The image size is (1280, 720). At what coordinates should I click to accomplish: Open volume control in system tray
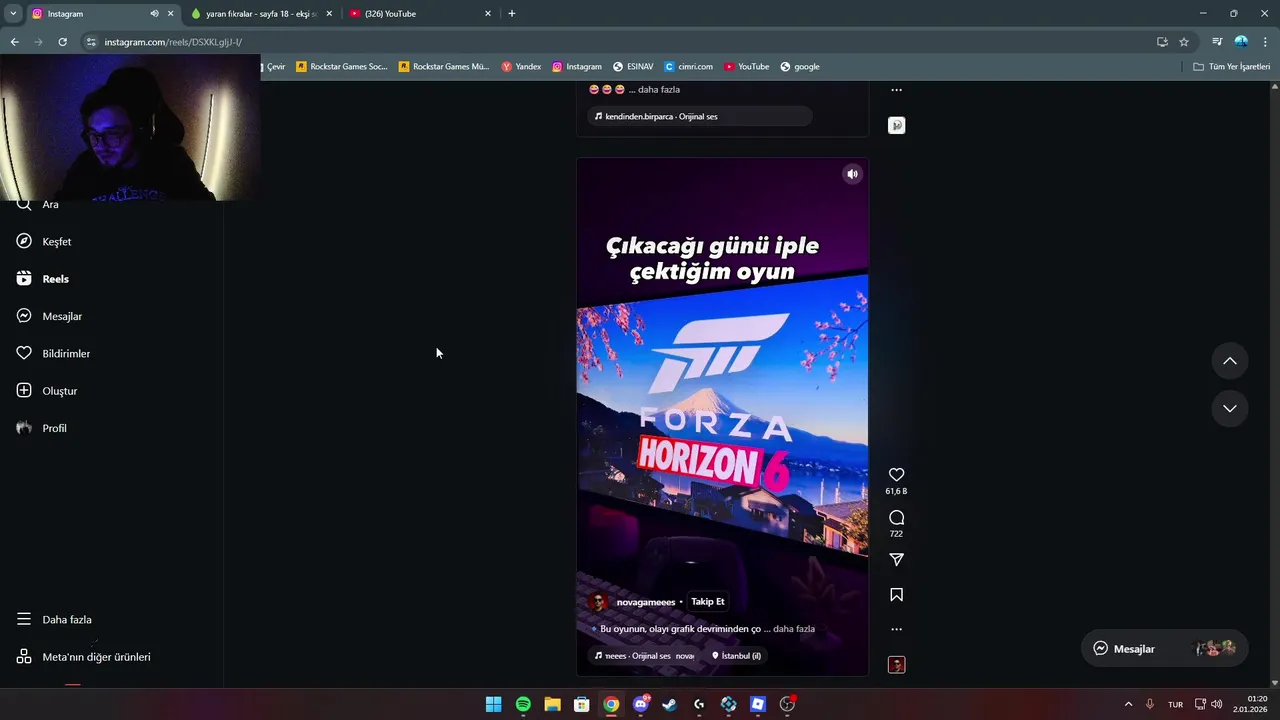(1216, 704)
